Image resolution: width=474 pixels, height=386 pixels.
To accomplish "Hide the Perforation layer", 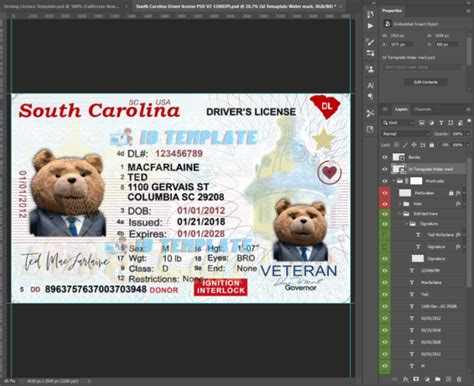I will [x=385, y=193].
